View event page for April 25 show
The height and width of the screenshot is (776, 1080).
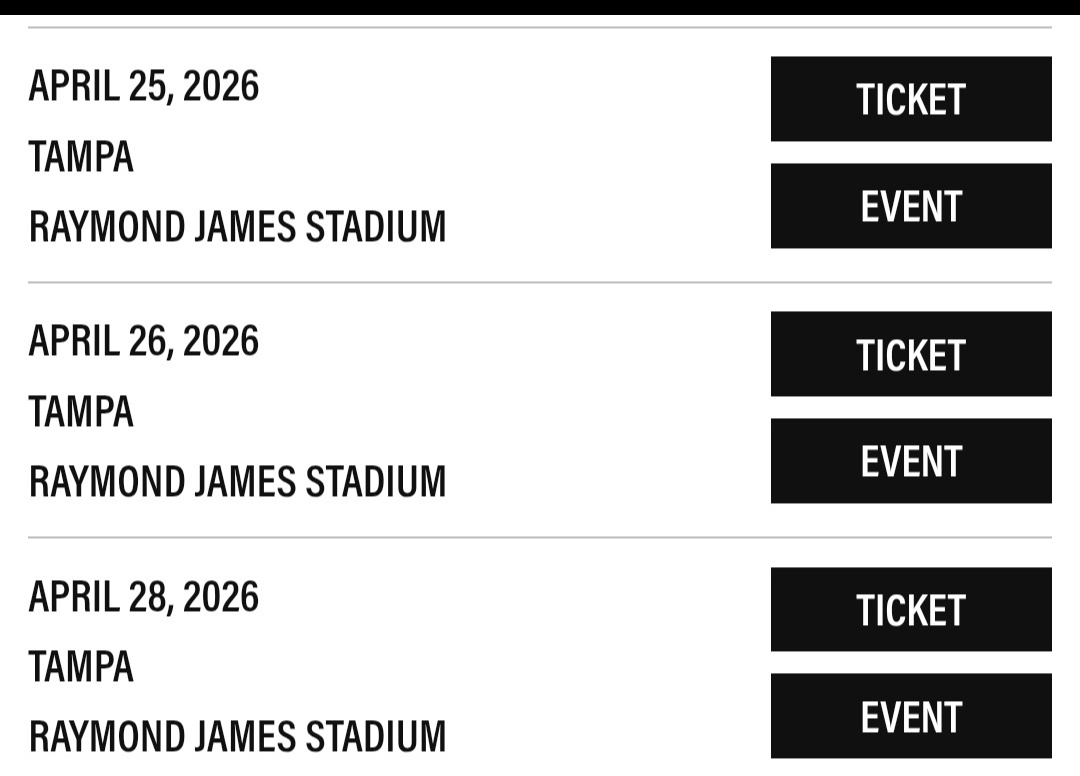911,206
